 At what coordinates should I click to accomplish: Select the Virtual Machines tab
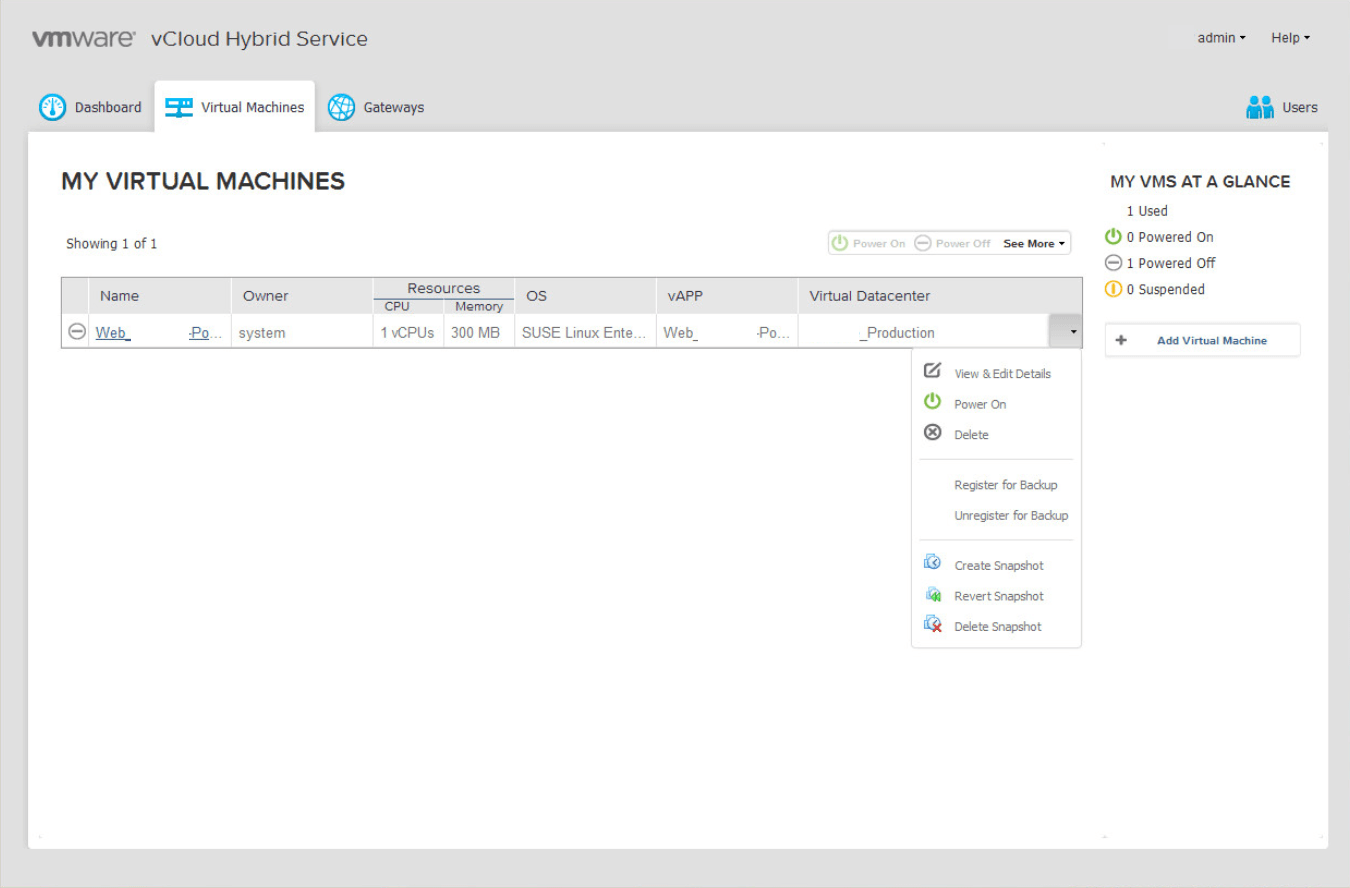235,107
